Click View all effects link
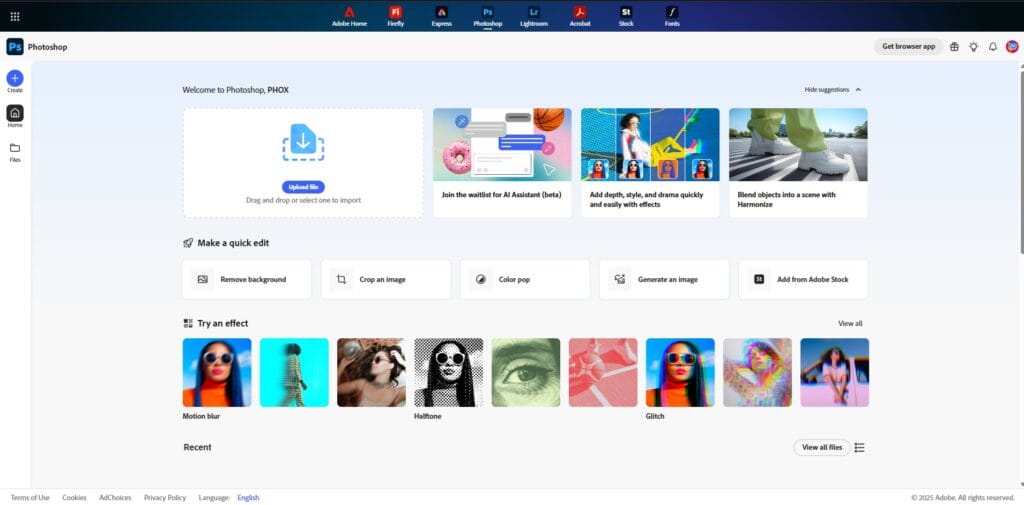 pyautogui.click(x=850, y=323)
